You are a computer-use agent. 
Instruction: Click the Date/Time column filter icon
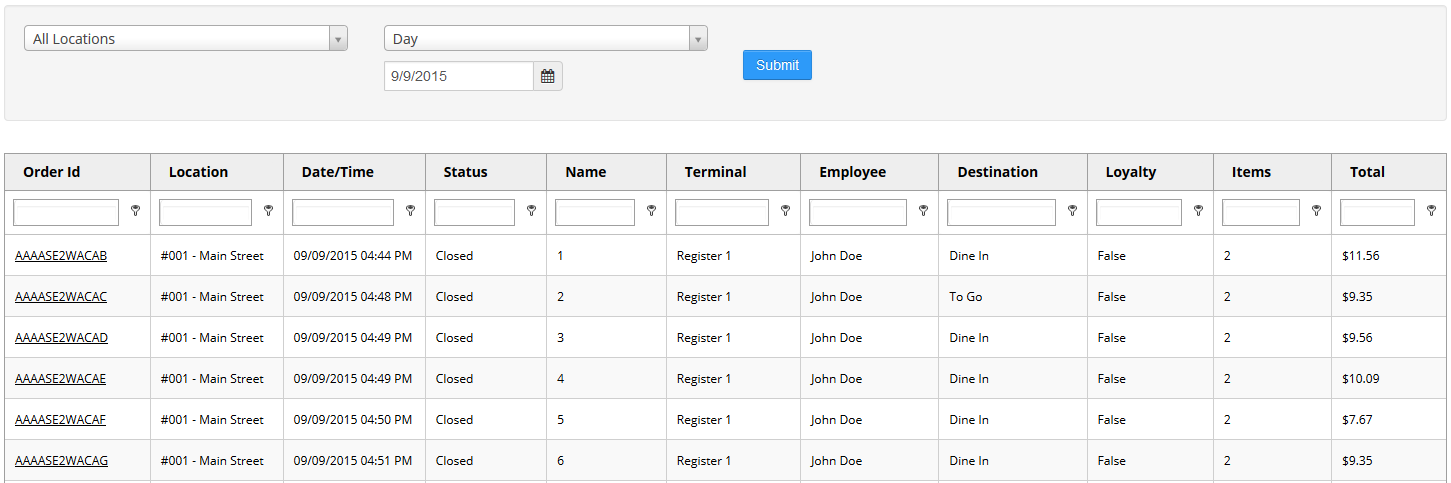pos(410,211)
